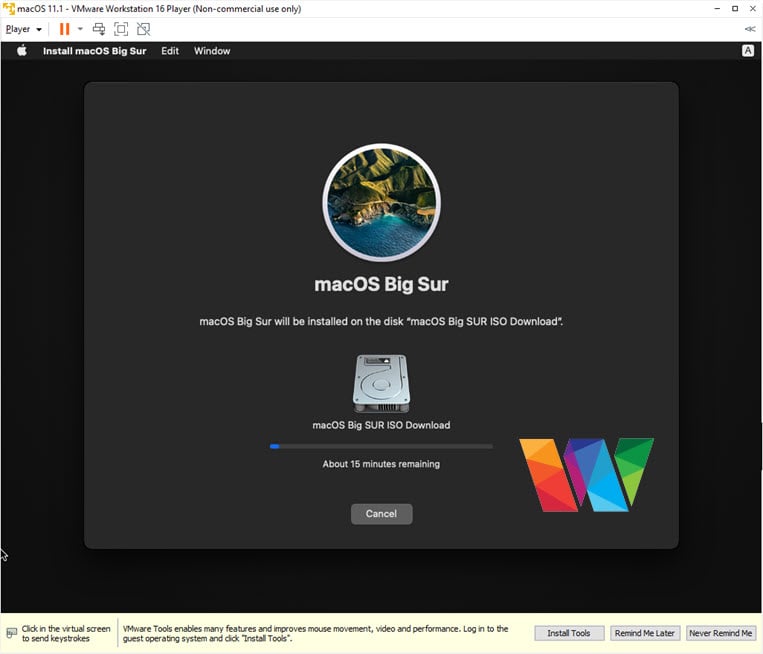The image size is (763, 654).
Task: Click VMware Tools description message text
Action: pyautogui.click(x=315, y=634)
